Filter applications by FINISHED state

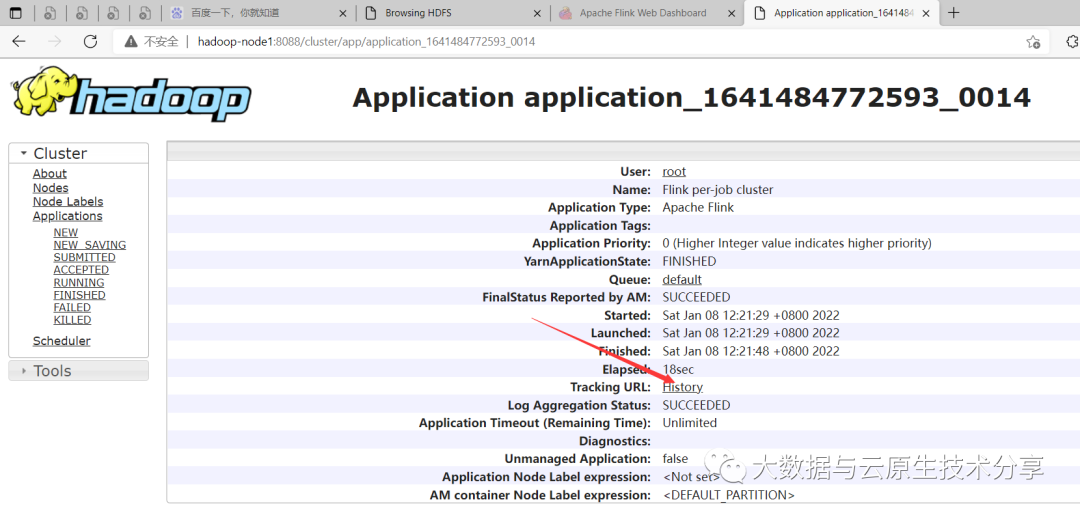80,295
